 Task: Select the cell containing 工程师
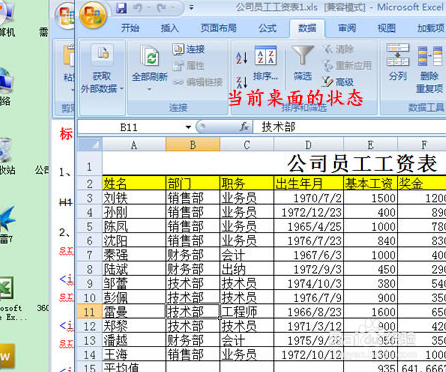click(x=247, y=312)
